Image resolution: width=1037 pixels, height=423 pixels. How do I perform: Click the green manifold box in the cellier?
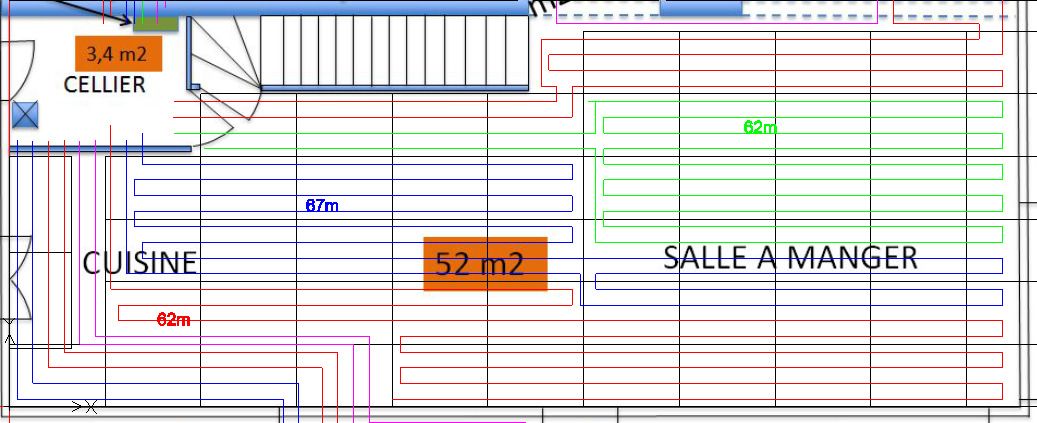(156, 24)
